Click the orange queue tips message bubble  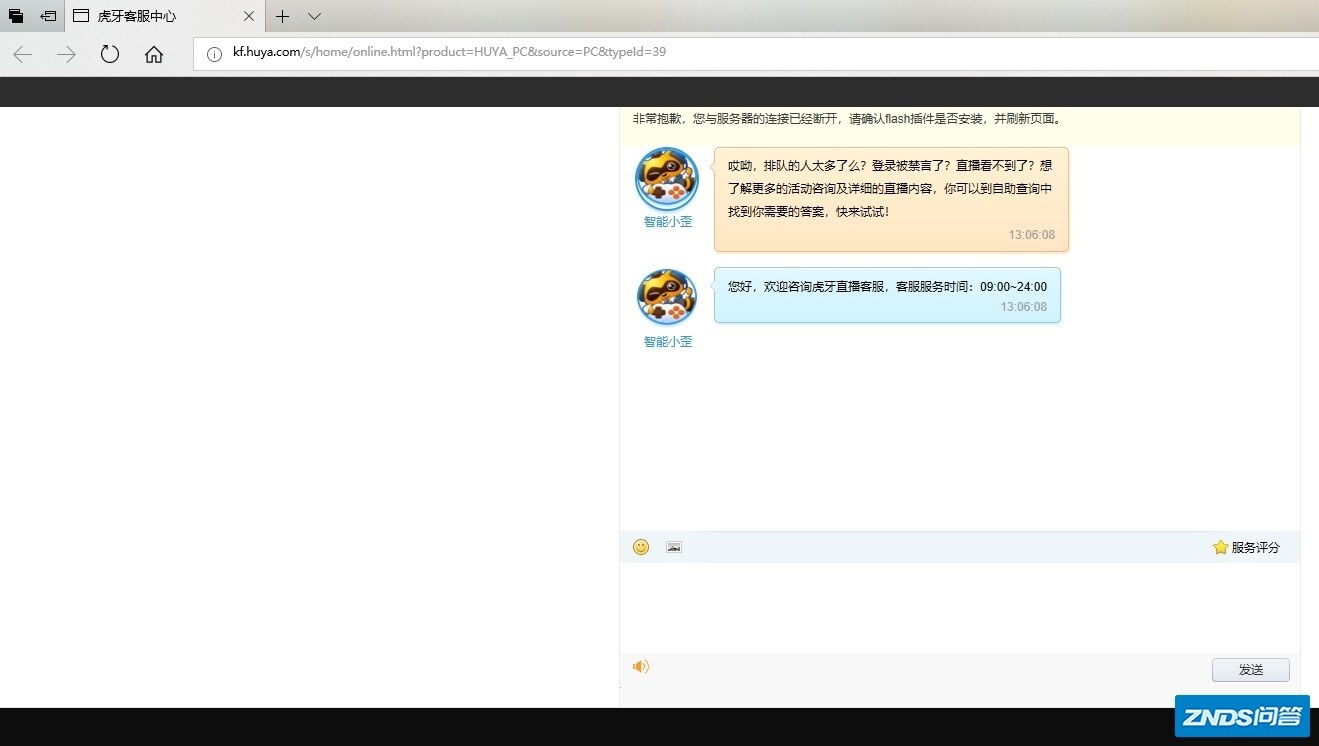coord(891,200)
